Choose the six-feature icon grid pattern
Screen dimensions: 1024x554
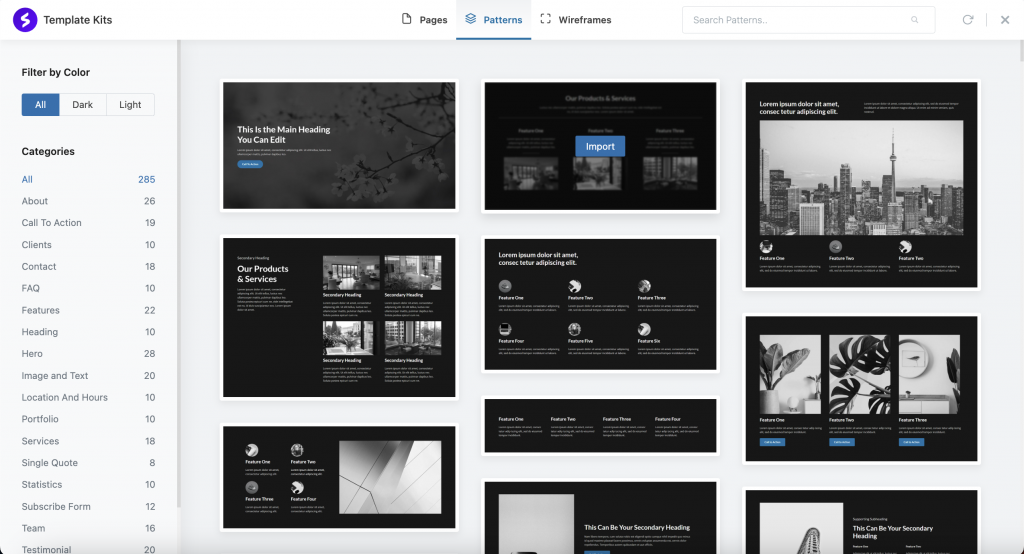pyautogui.click(x=600, y=304)
